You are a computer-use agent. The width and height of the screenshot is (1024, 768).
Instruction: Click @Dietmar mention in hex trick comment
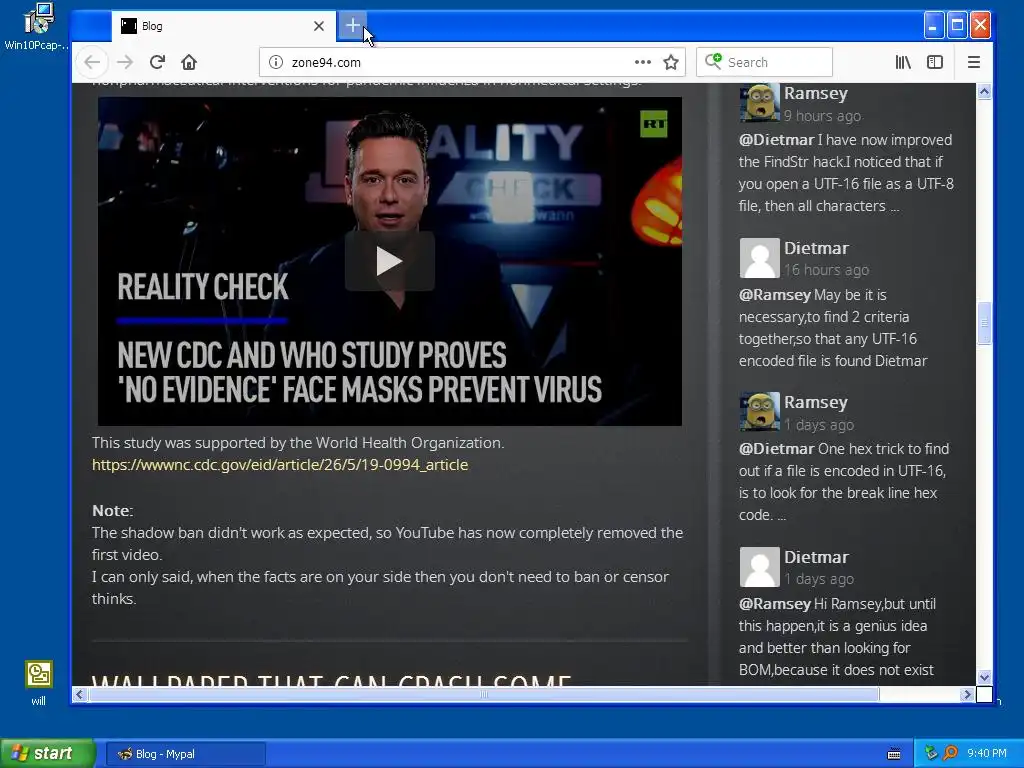pos(776,449)
